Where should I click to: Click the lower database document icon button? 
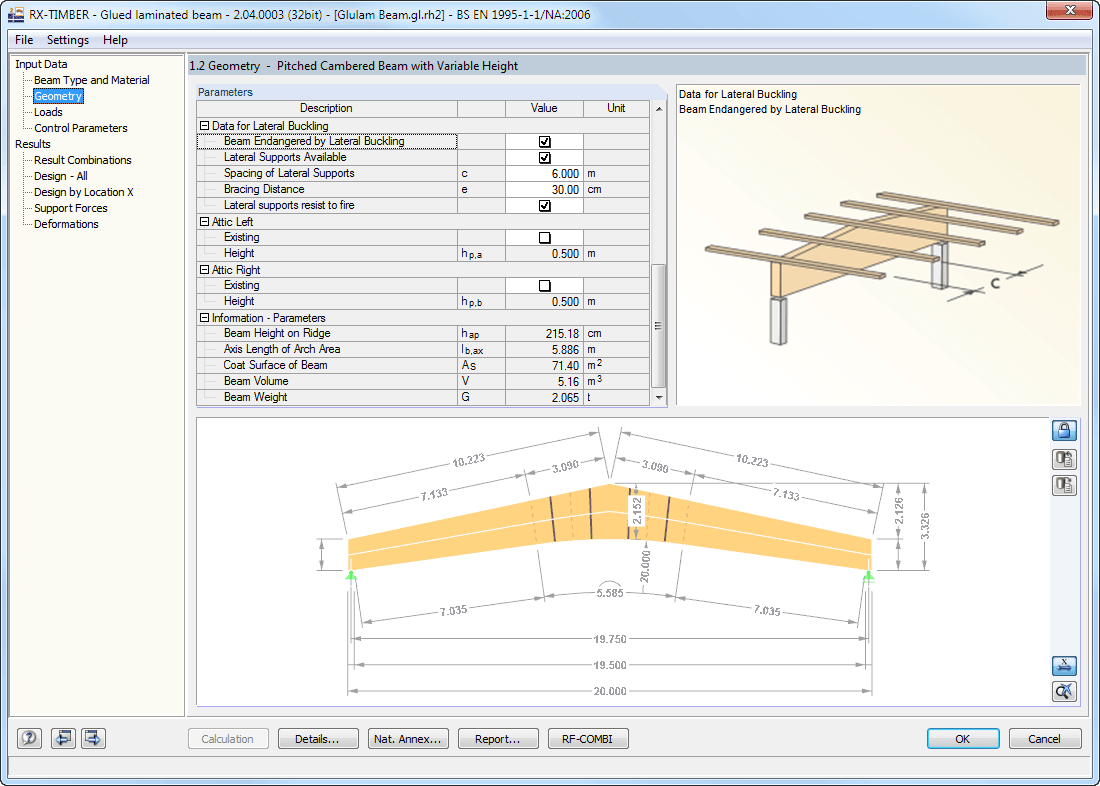tap(1064, 485)
